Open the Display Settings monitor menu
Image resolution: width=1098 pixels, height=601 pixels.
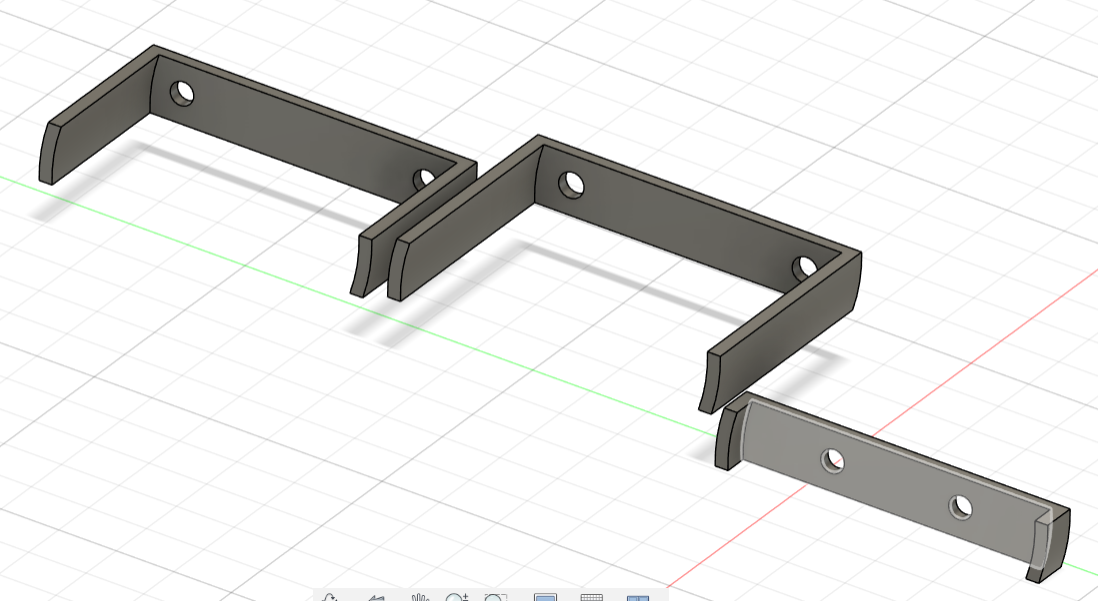(x=545, y=597)
